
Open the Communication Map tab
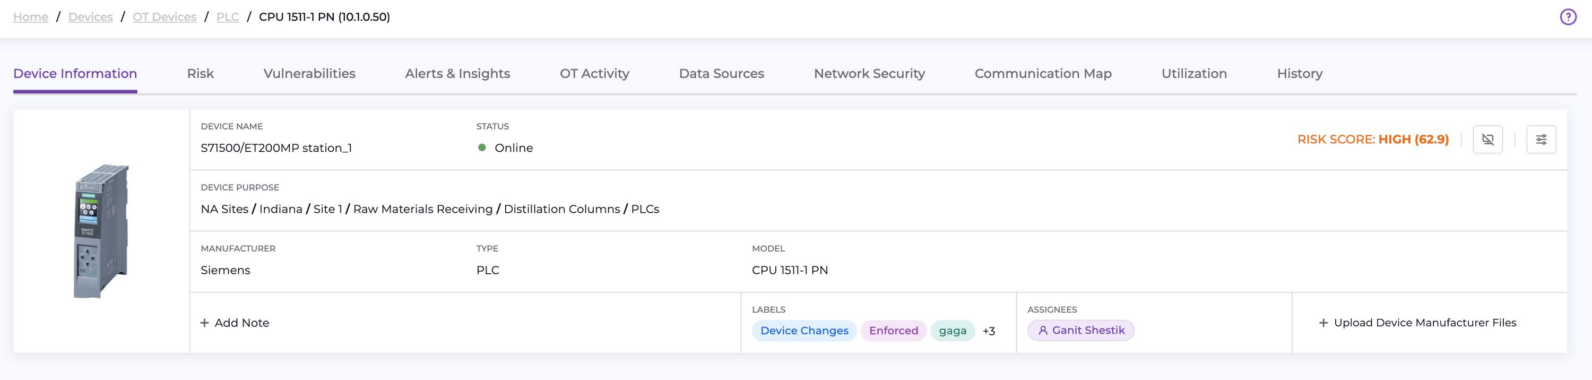[1043, 74]
